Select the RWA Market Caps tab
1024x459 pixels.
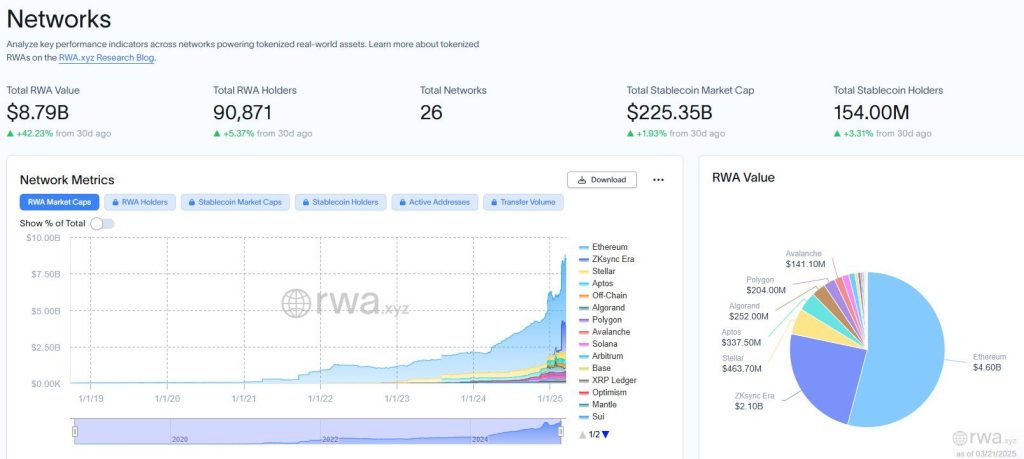(59, 202)
